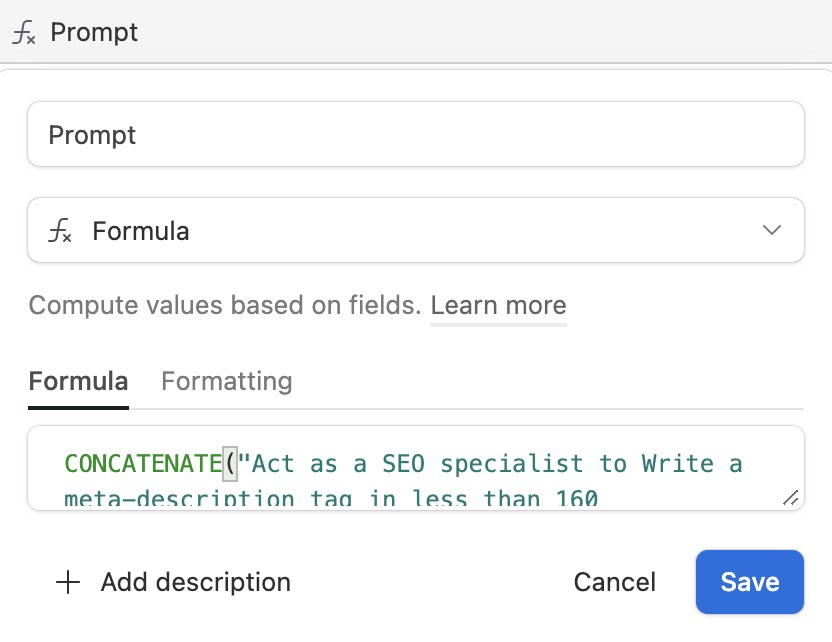The width and height of the screenshot is (832, 642).
Task: Click the plus icon beside Add description
Action: [67, 582]
